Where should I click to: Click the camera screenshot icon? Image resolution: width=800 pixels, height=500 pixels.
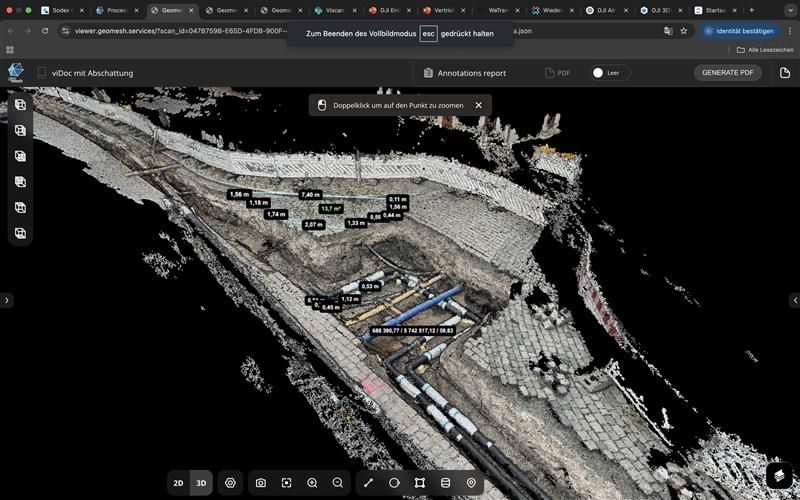261,483
